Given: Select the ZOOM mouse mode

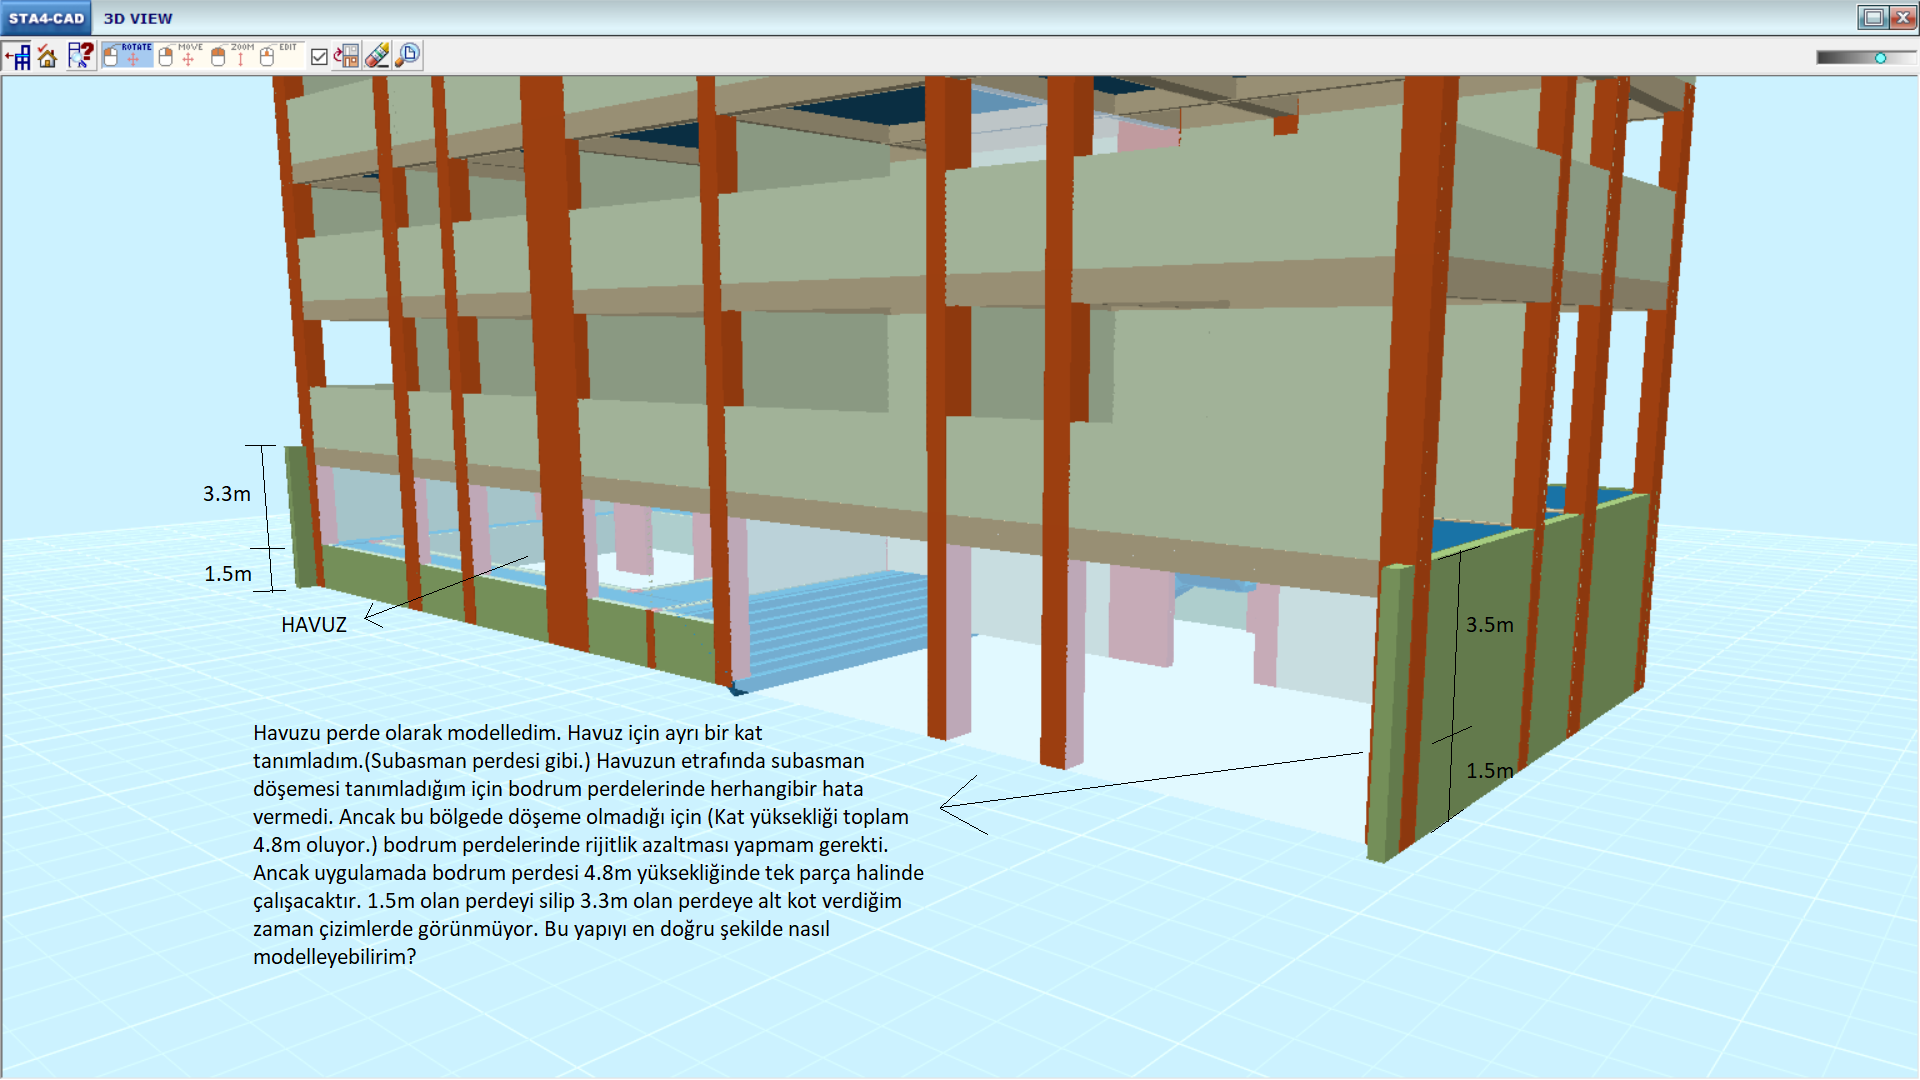Looking at the screenshot, I should (x=232, y=55).
